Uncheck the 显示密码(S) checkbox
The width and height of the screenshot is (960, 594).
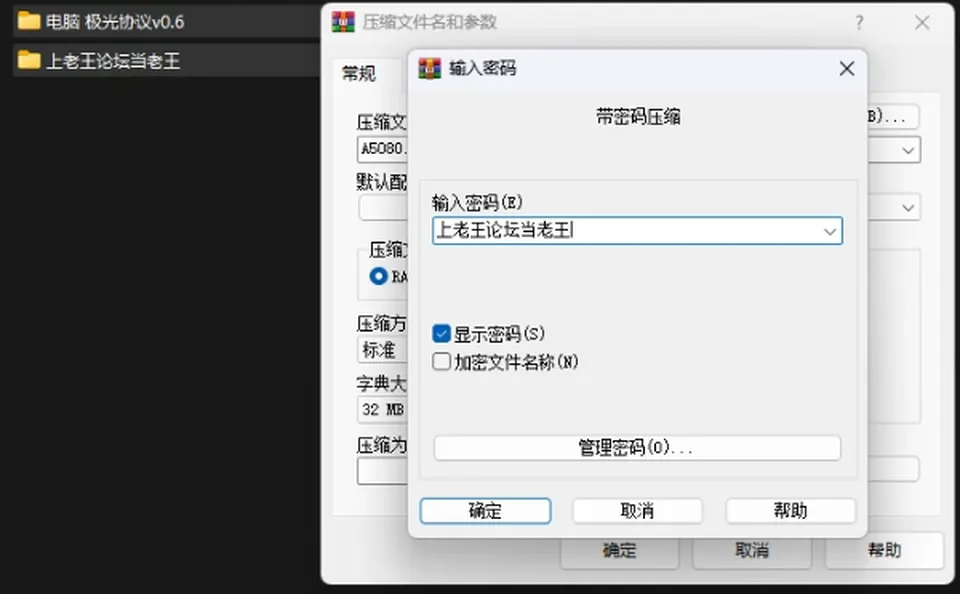441,334
